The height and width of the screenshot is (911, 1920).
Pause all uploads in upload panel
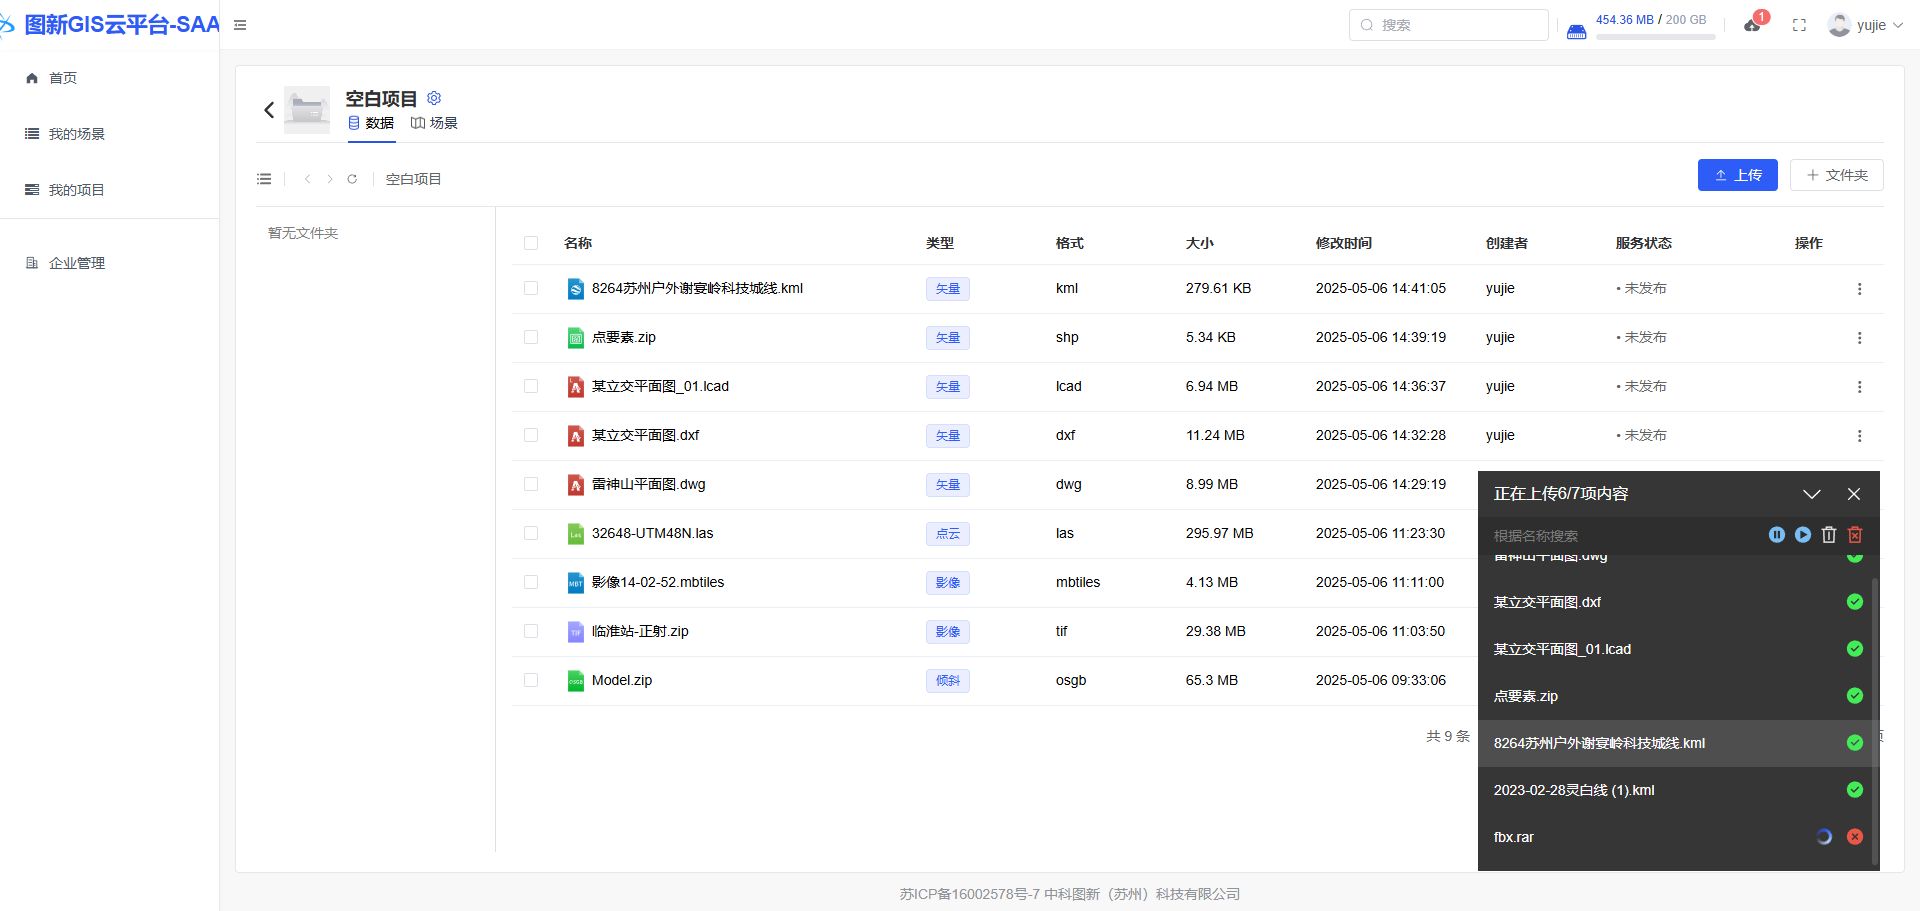tap(1776, 535)
